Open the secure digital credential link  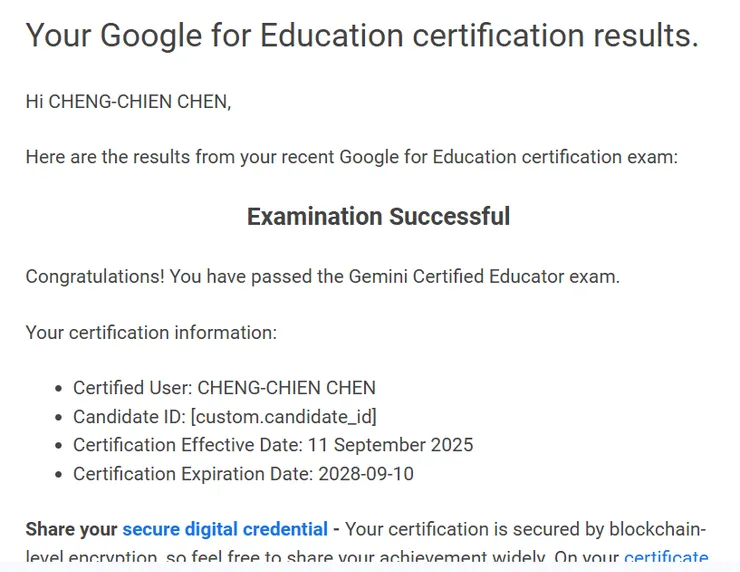coord(225,529)
